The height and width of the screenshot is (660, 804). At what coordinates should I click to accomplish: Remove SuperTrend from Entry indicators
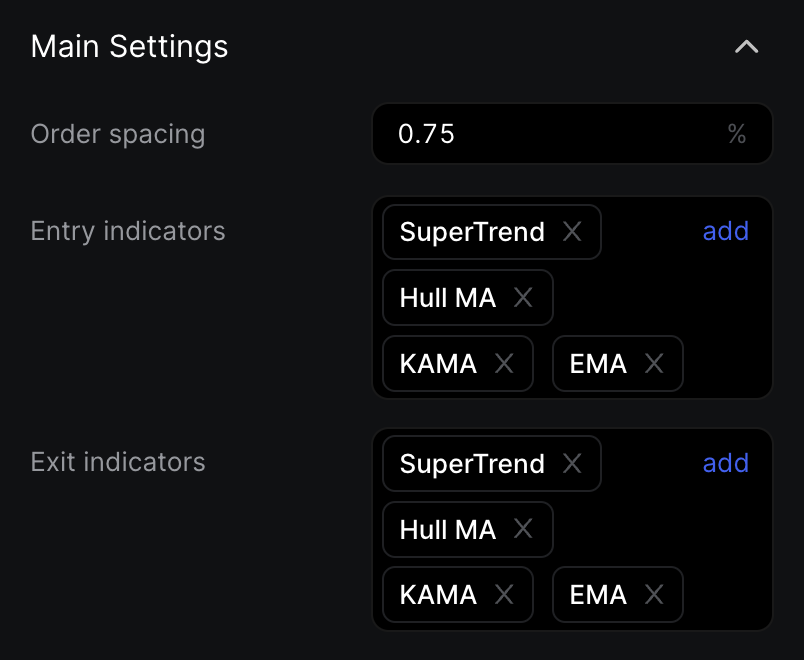572,232
